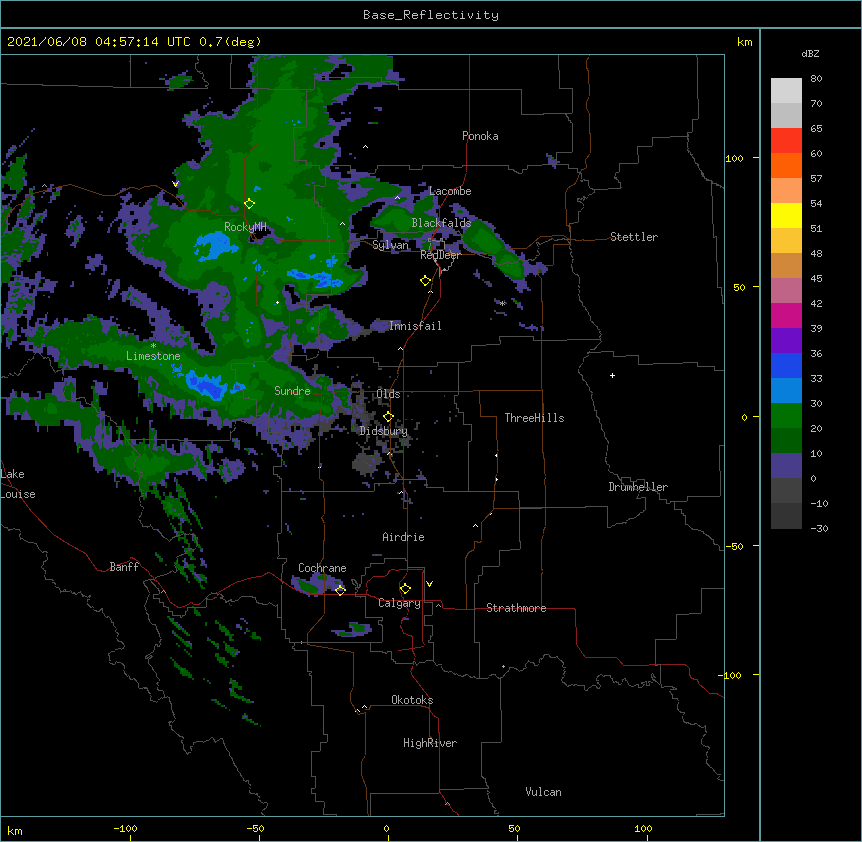Click the Blackfalds town label
Image resolution: width=862 pixels, height=842 pixels.
point(441,223)
